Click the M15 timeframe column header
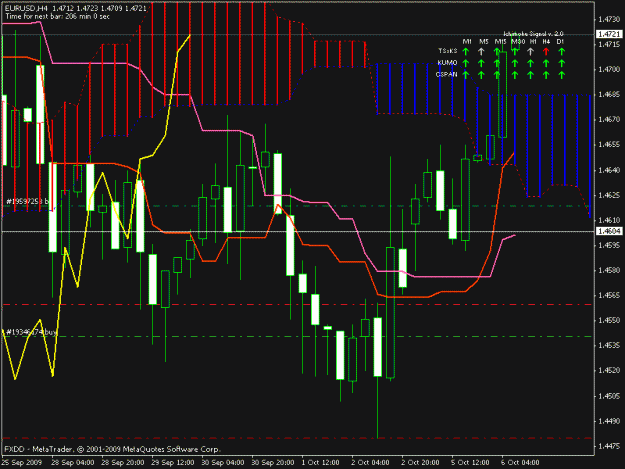This screenshot has width=625, height=469. tap(500, 41)
